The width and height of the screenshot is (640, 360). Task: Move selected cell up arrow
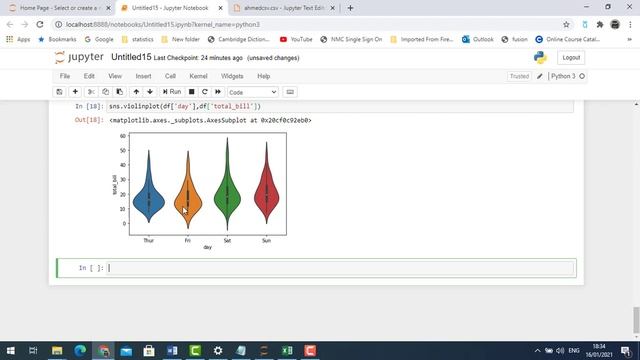(x=136, y=92)
